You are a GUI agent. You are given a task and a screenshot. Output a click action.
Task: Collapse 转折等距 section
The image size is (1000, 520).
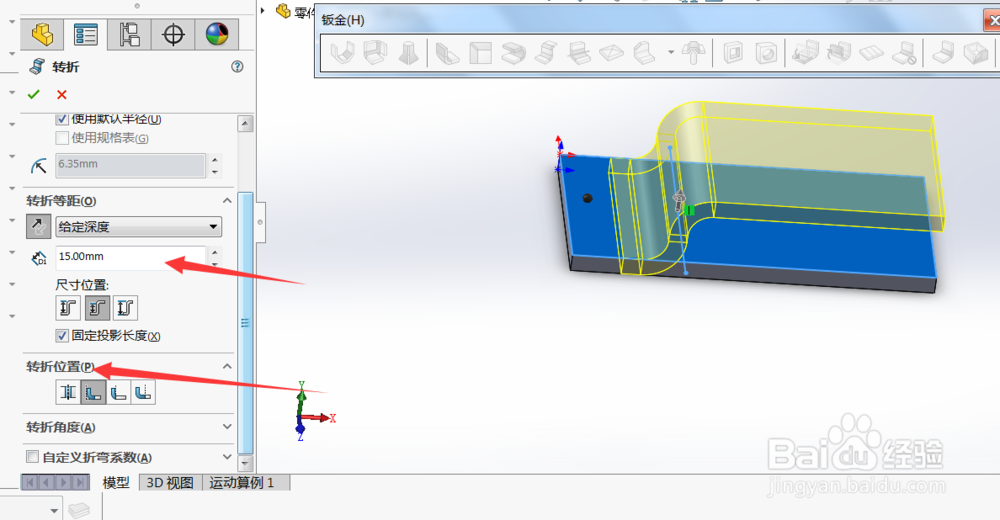click(227, 201)
